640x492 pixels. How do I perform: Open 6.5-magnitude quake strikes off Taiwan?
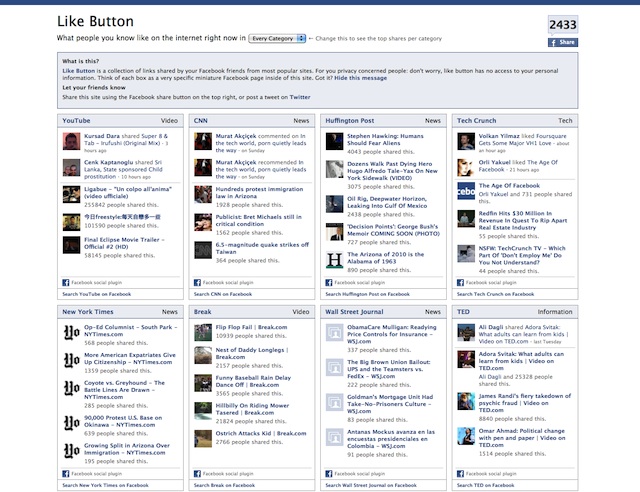click(262, 248)
